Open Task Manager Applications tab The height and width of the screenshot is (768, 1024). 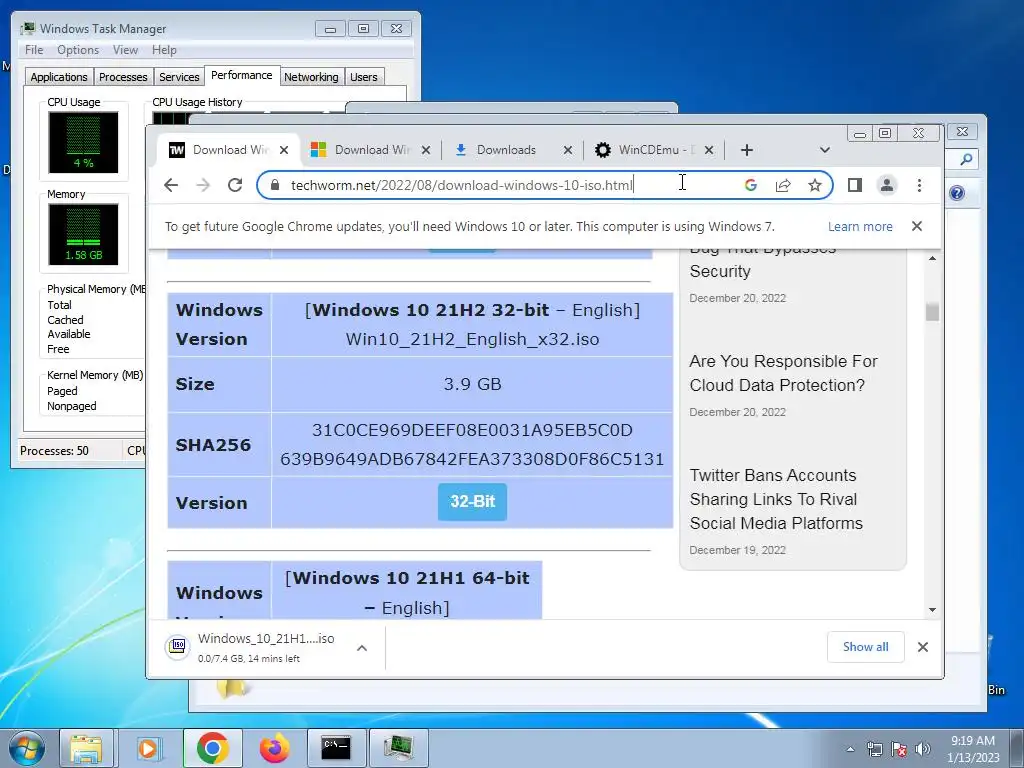point(59,77)
